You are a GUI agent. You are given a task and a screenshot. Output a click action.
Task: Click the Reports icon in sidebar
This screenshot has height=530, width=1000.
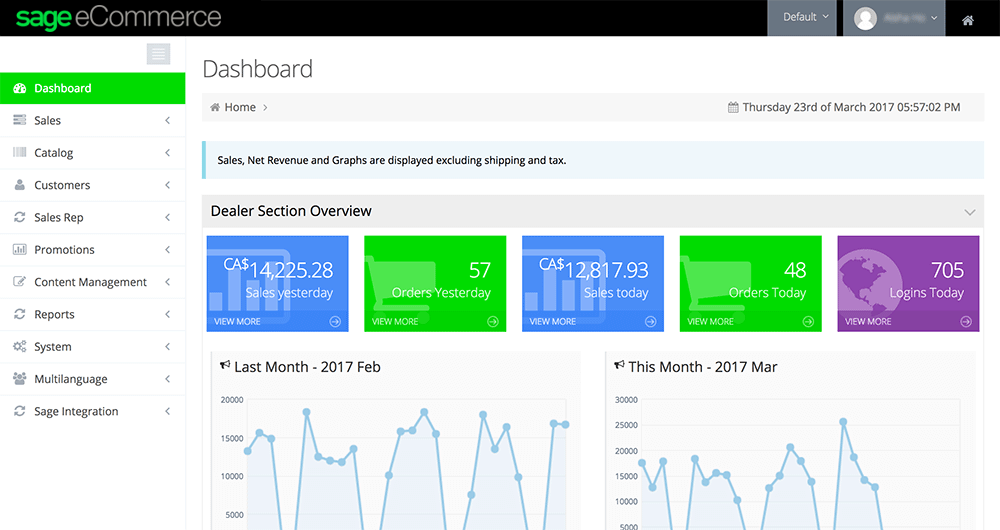(20, 314)
